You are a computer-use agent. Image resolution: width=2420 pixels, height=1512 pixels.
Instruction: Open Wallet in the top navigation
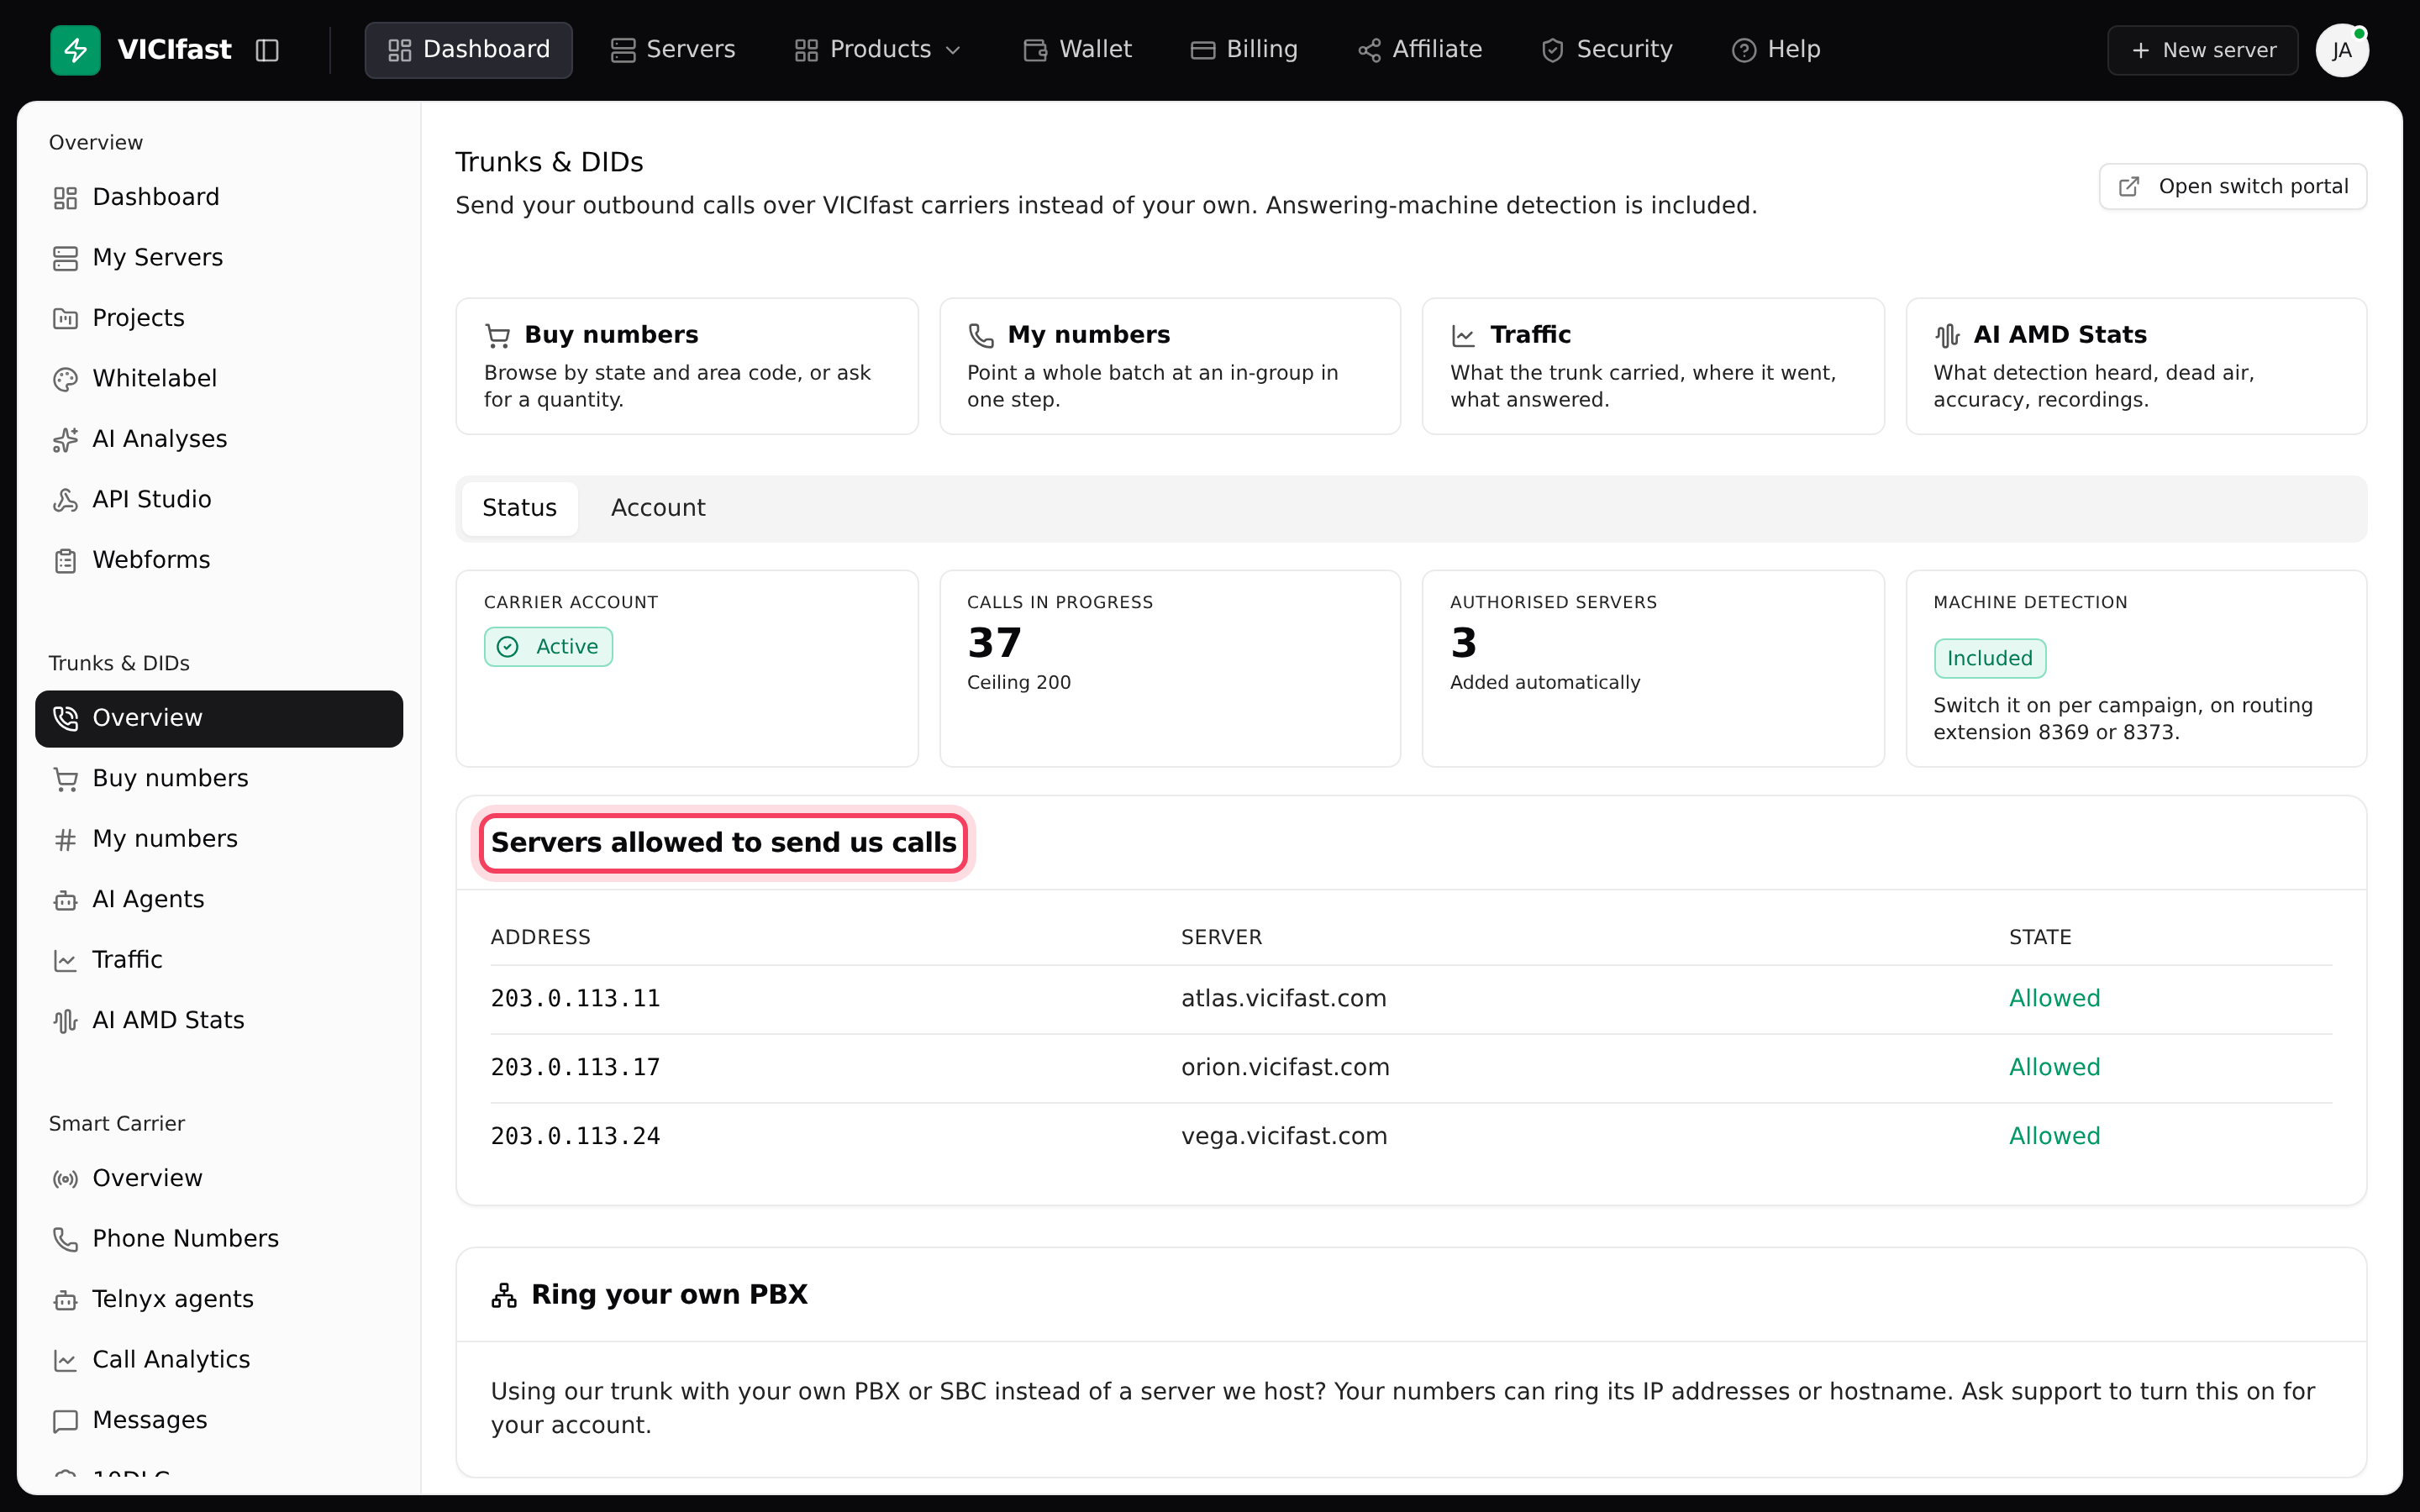(1077, 50)
